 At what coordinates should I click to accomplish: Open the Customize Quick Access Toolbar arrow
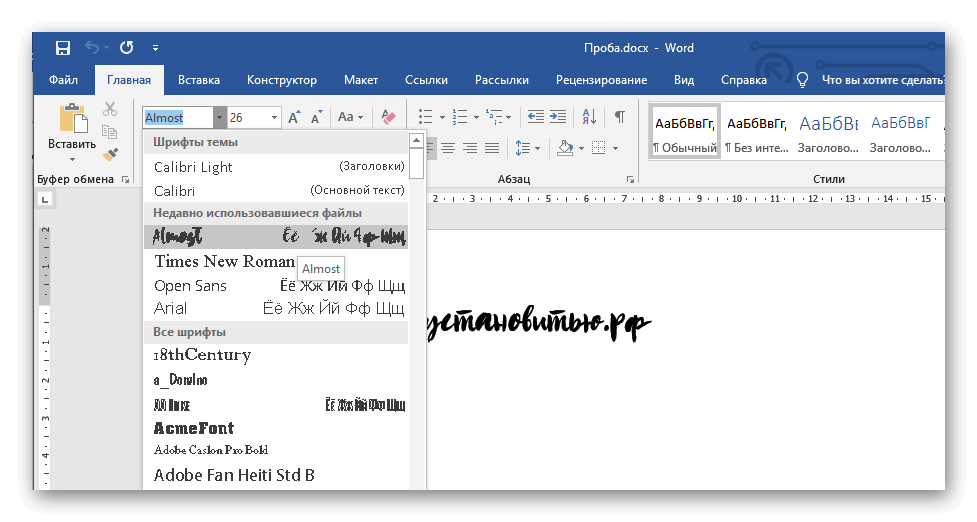(x=155, y=48)
